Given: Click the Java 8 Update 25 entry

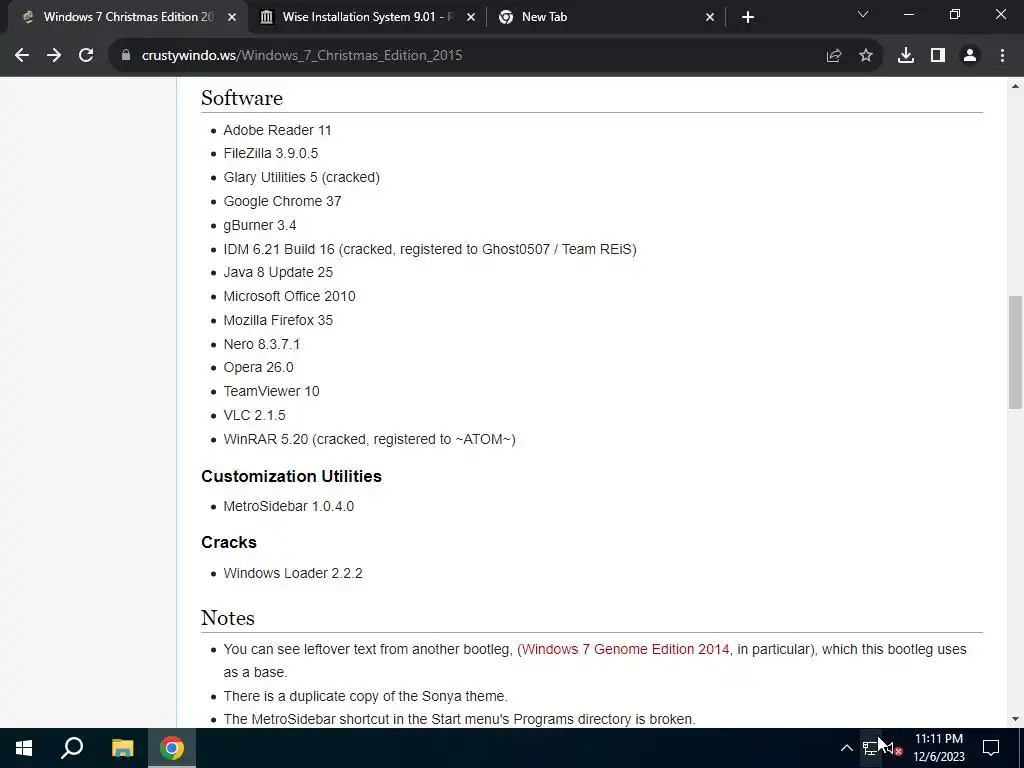Looking at the screenshot, I should click(x=278, y=272).
